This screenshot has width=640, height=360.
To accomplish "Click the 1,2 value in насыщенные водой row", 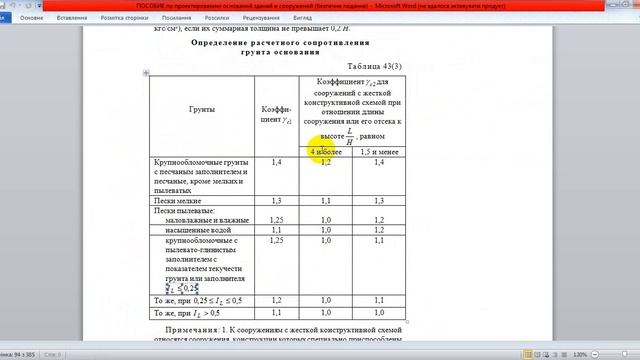I will 379,230.
